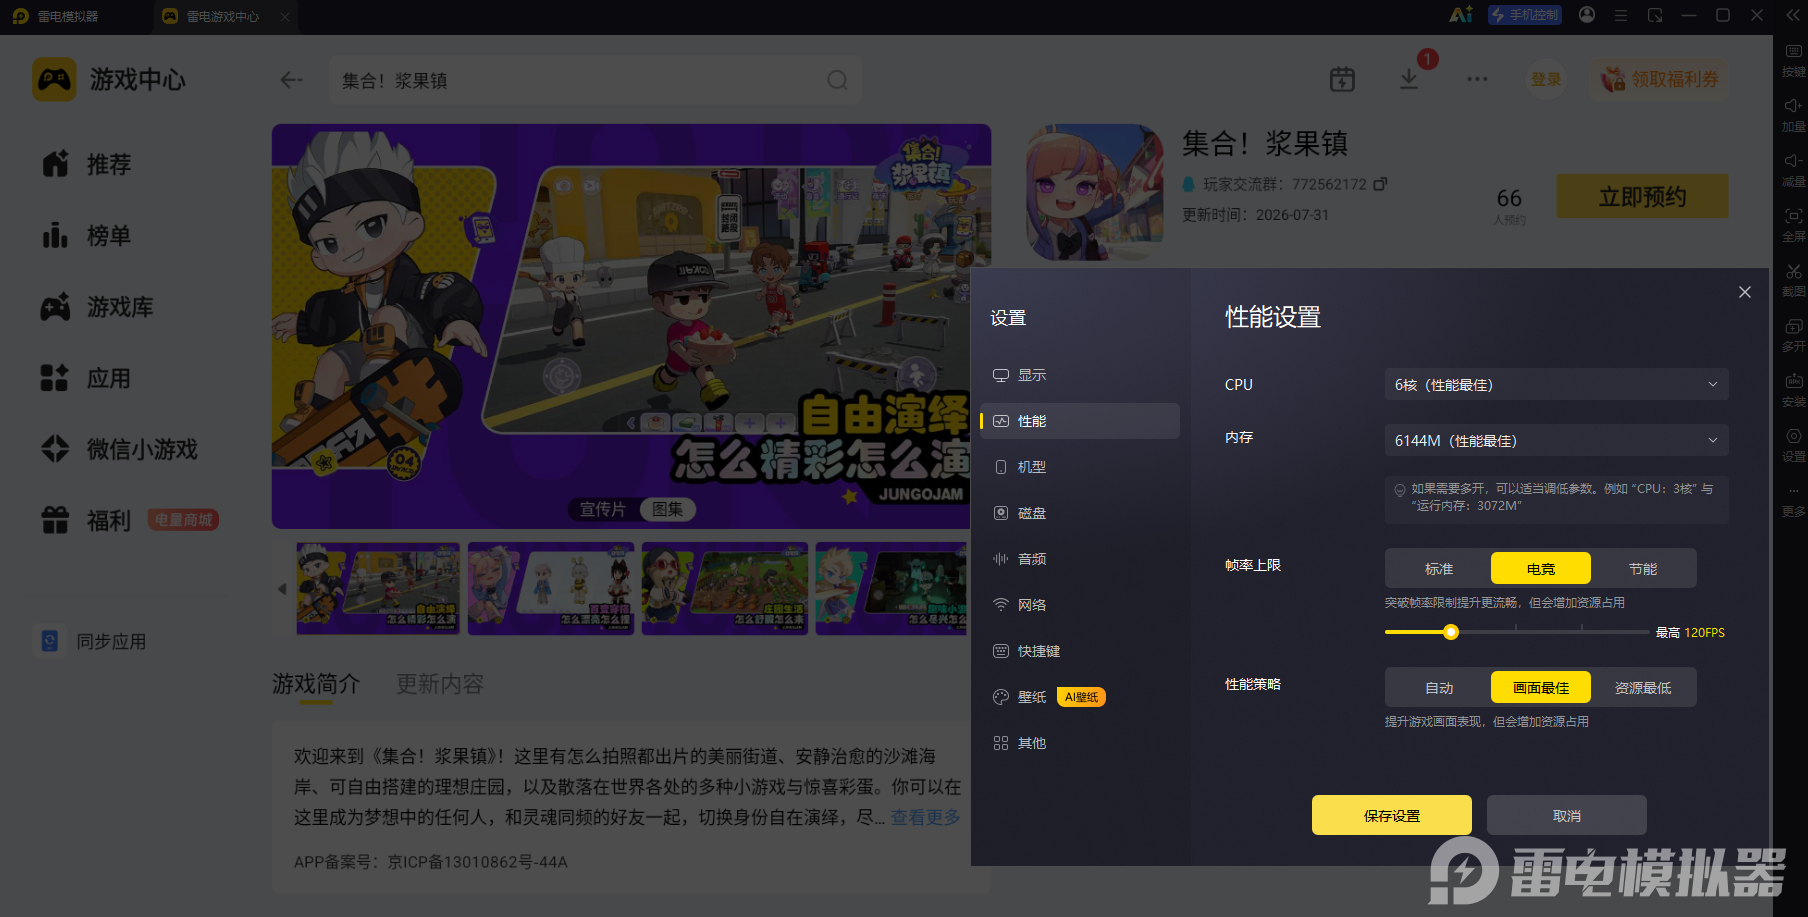The image size is (1808, 917).
Task: Go back with the arrow beside the search box
Action: 291,80
